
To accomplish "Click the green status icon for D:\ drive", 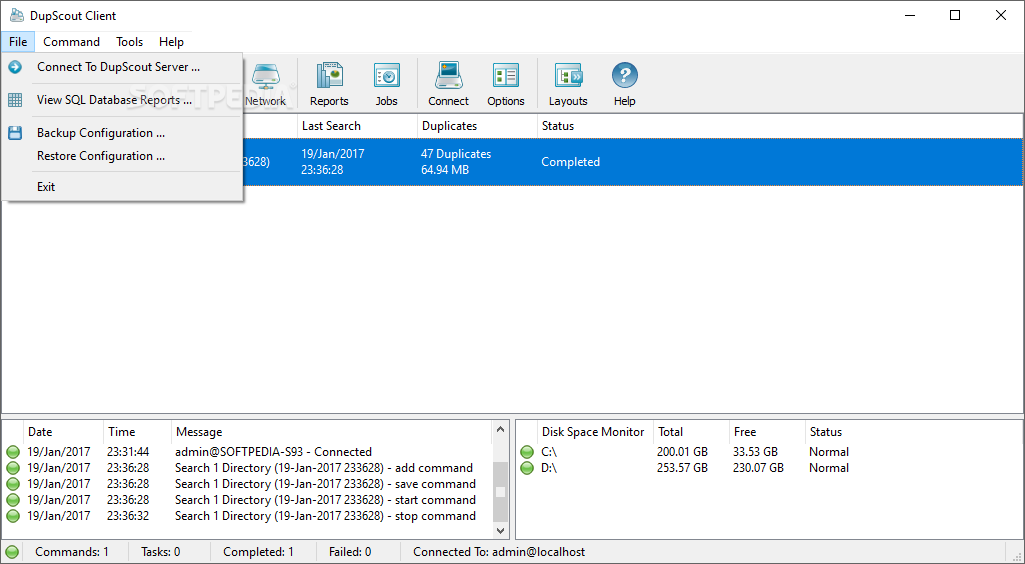I will [527, 468].
